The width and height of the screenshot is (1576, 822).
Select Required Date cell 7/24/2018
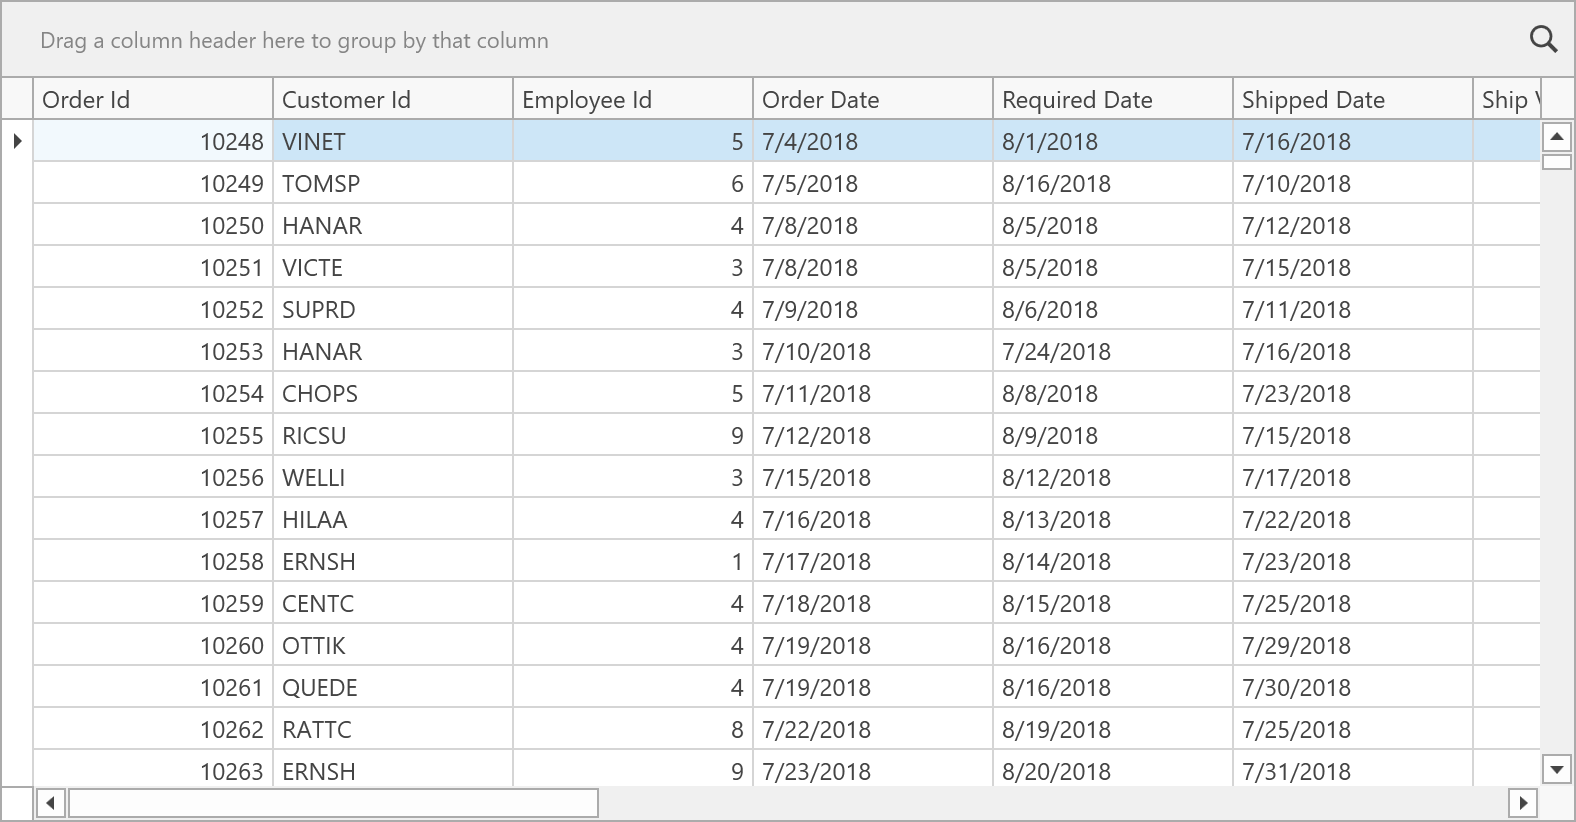tap(1113, 351)
